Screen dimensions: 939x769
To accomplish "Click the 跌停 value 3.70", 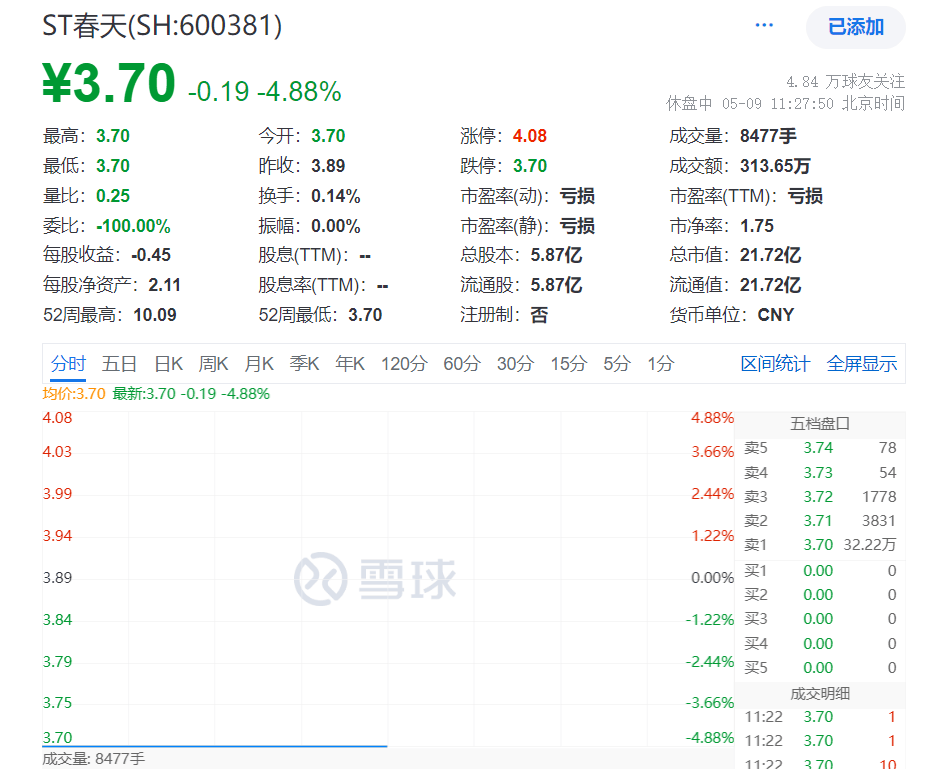I will [x=529, y=166].
